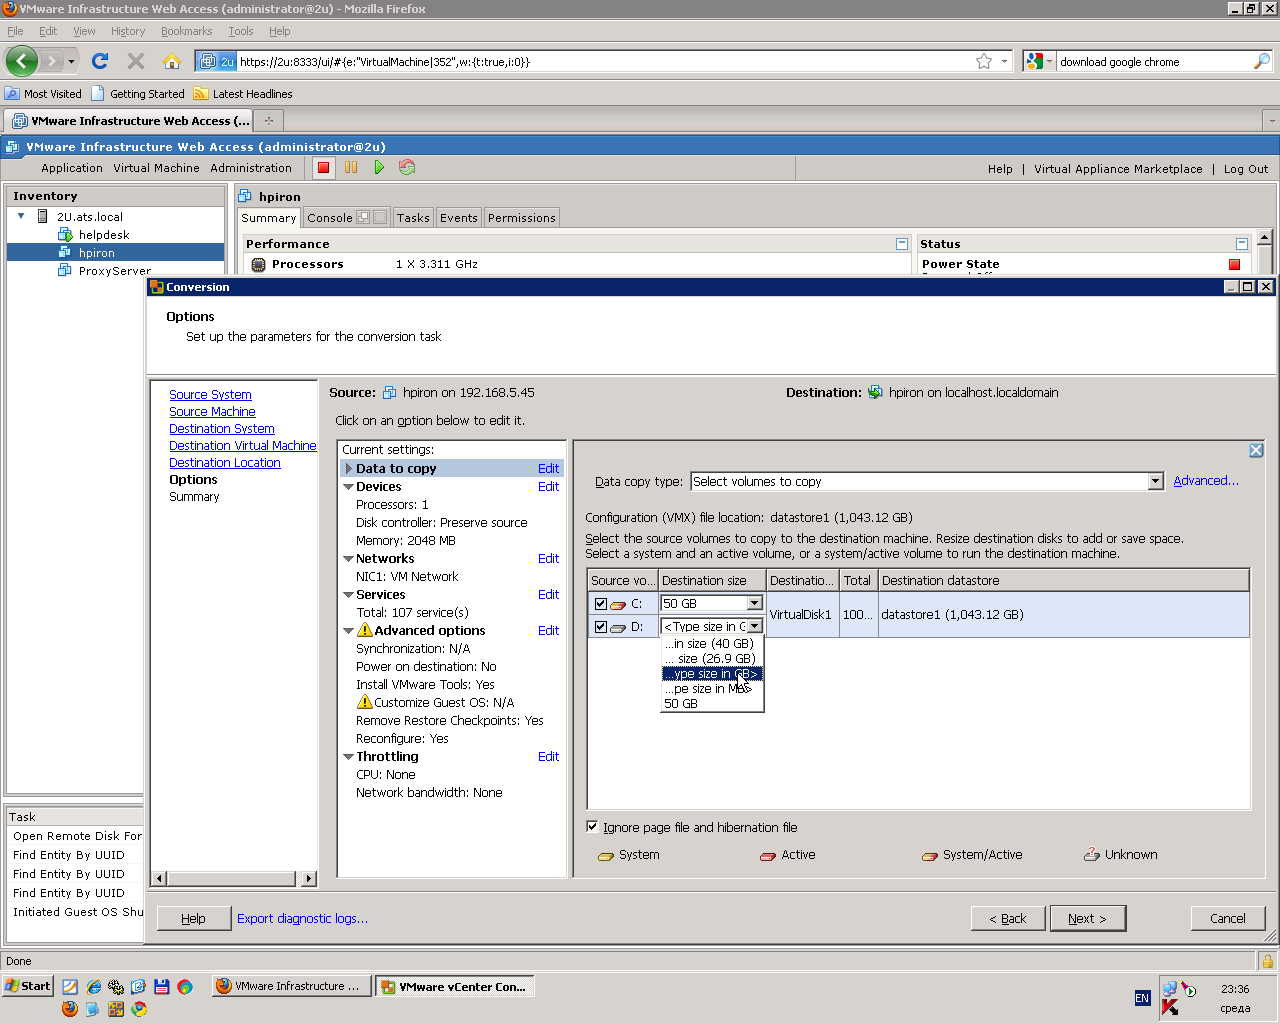Collapse the Services settings section
This screenshot has width=1280, height=1024.
pyautogui.click(x=348, y=595)
